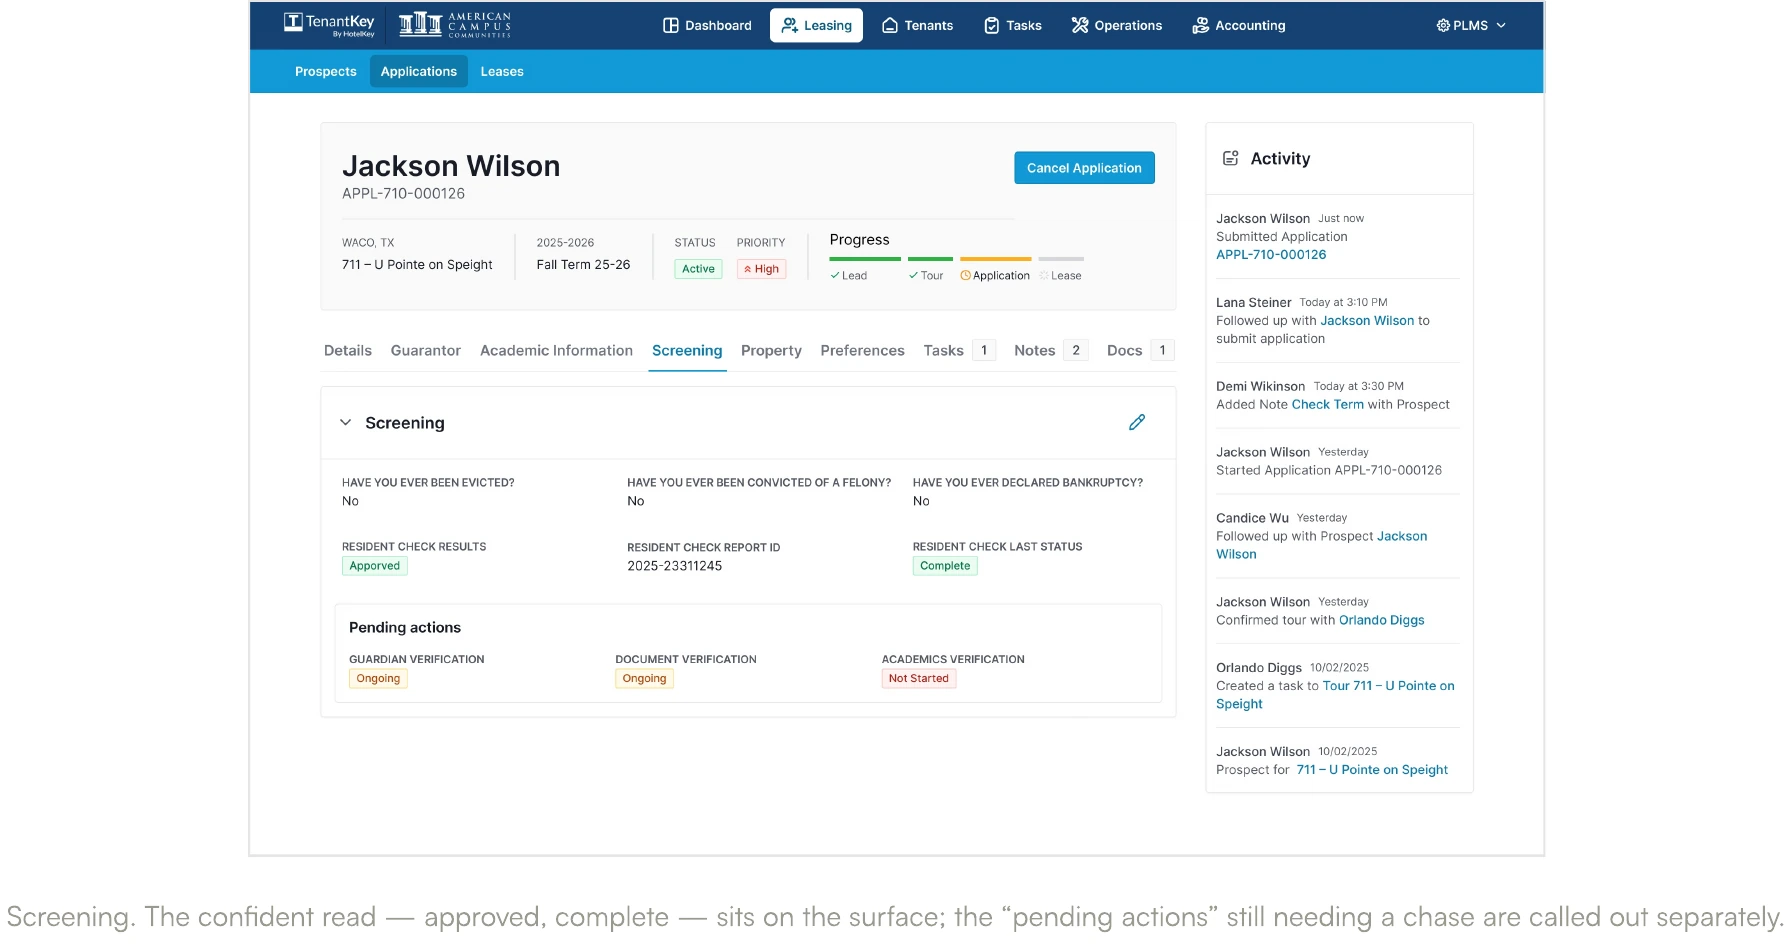Screen dimensions: 1792x944
Task: Click the Cancel Application button
Action: [x=1084, y=168]
